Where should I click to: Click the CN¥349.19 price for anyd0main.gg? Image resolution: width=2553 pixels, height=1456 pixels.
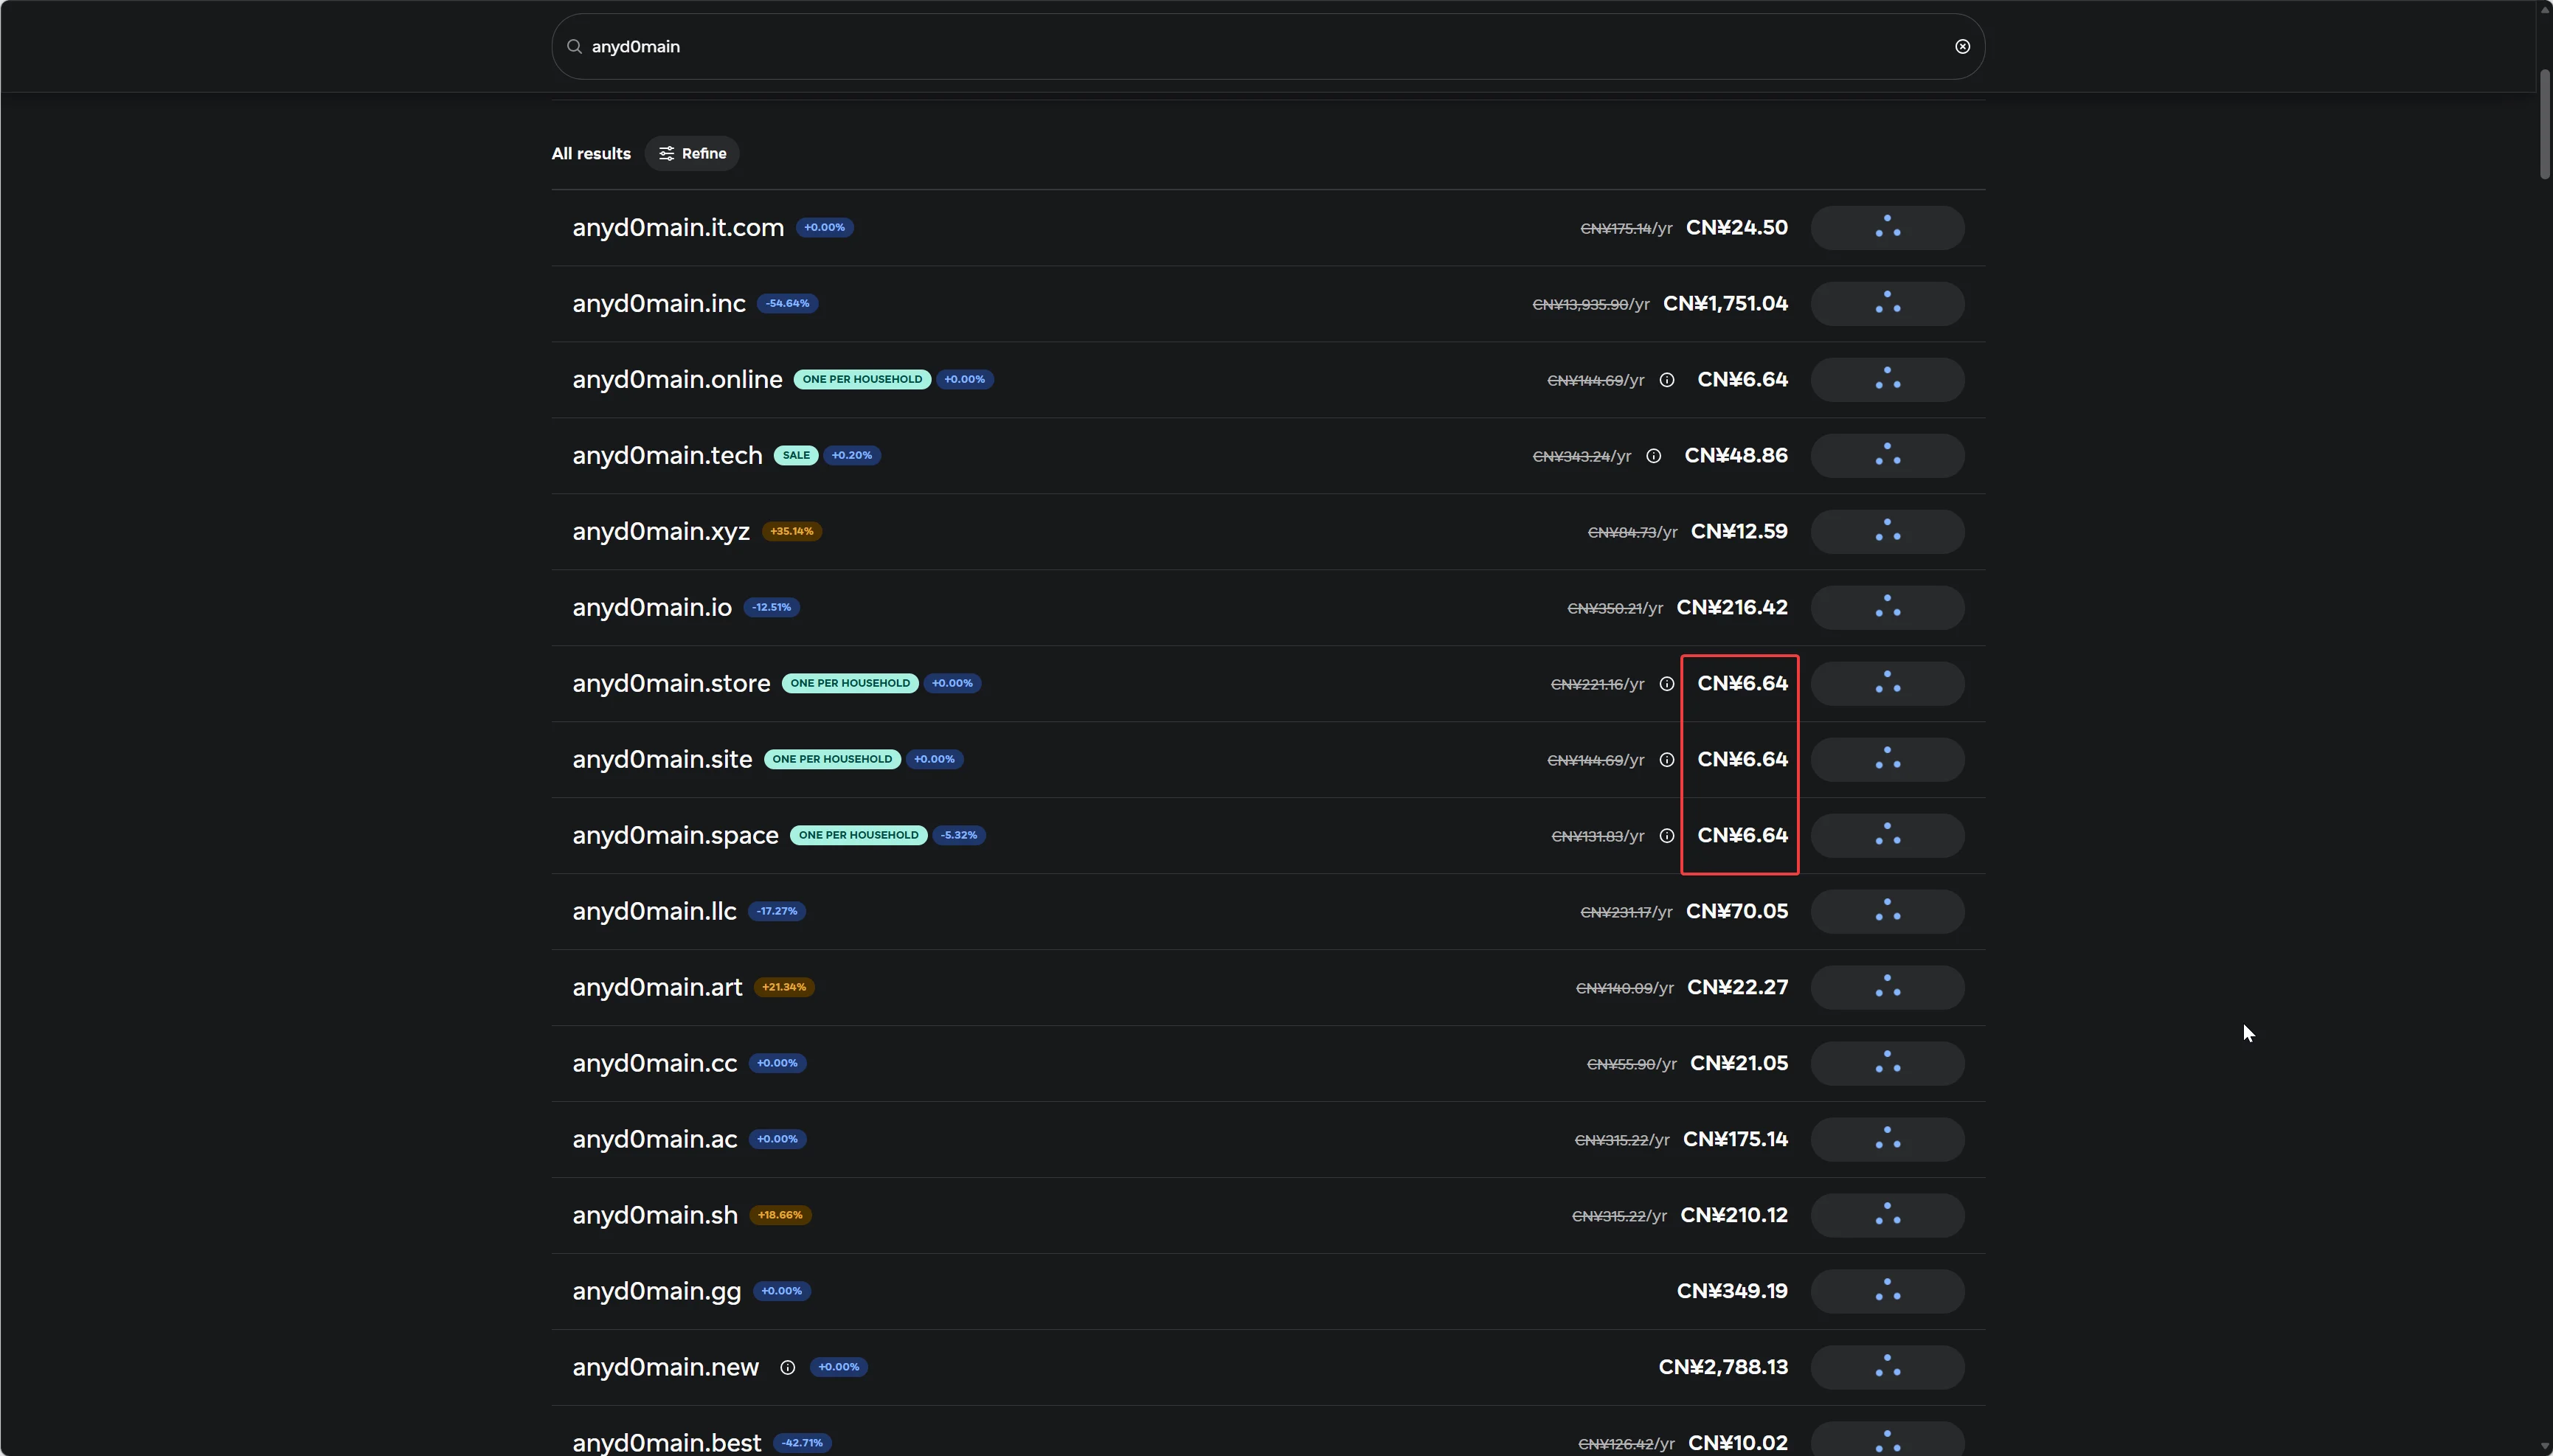click(1732, 1292)
